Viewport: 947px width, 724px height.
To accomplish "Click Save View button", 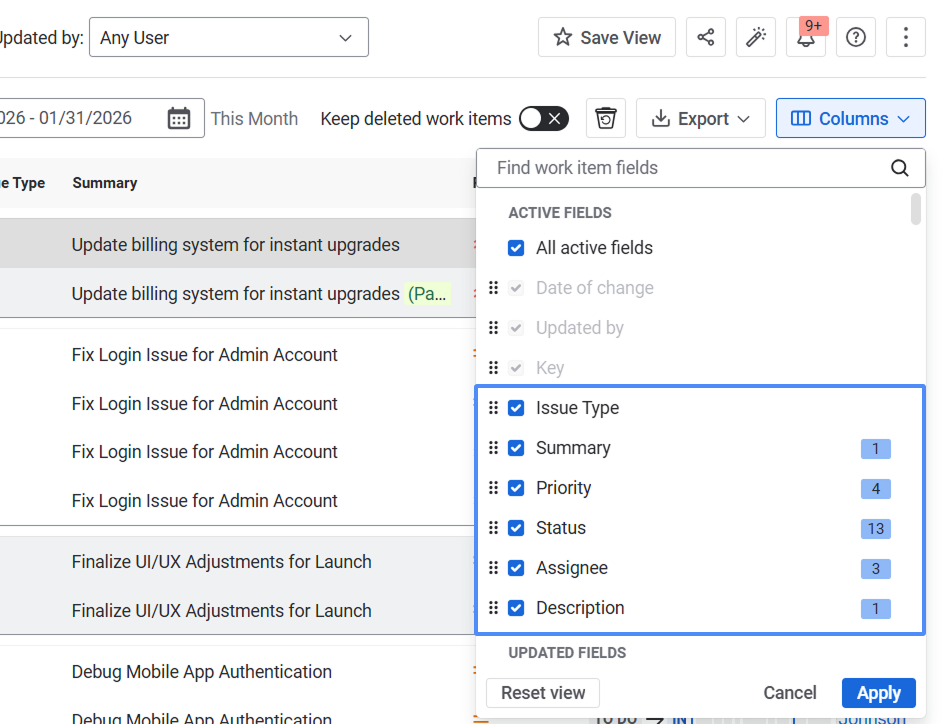I will pyautogui.click(x=607, y=38).
